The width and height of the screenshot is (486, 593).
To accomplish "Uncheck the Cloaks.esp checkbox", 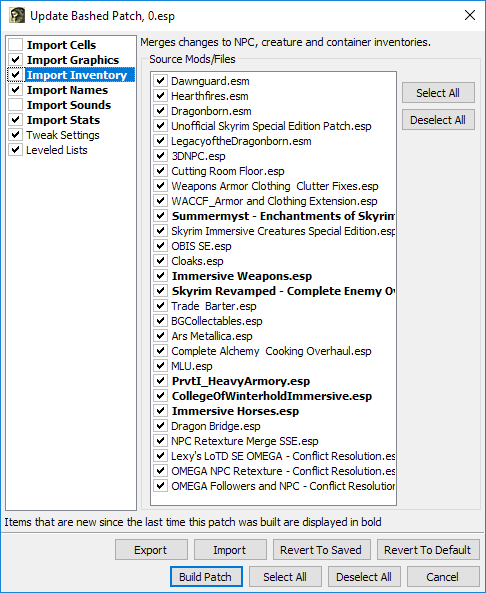I will (x=160, y=261).
